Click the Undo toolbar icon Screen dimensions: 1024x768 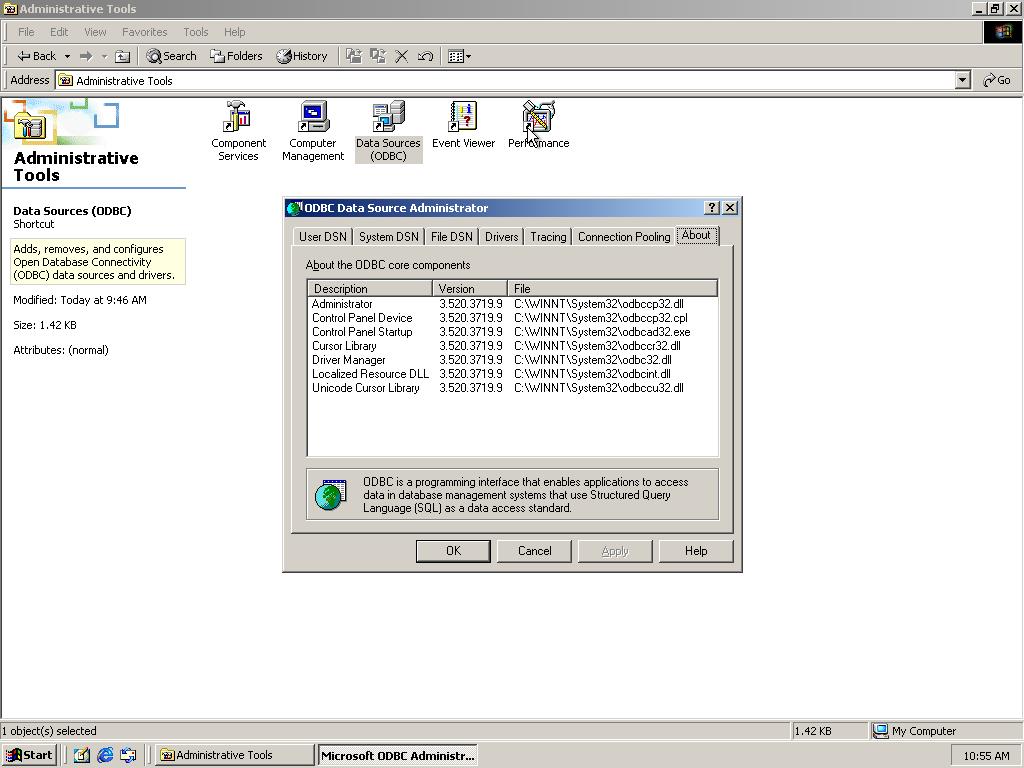pos(425,56)
